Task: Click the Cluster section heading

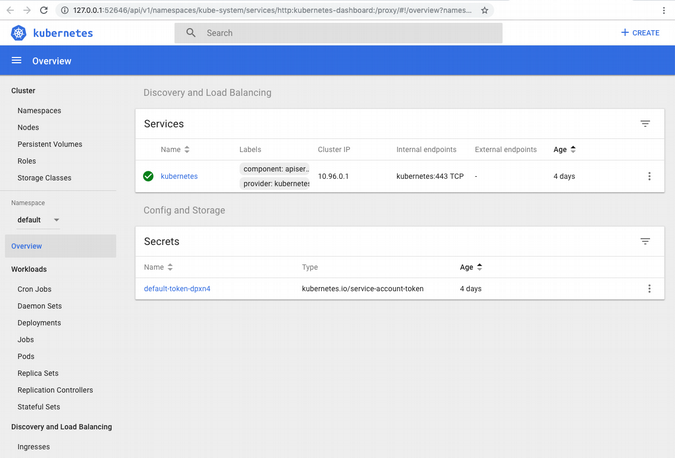Action: coord(23,90)
